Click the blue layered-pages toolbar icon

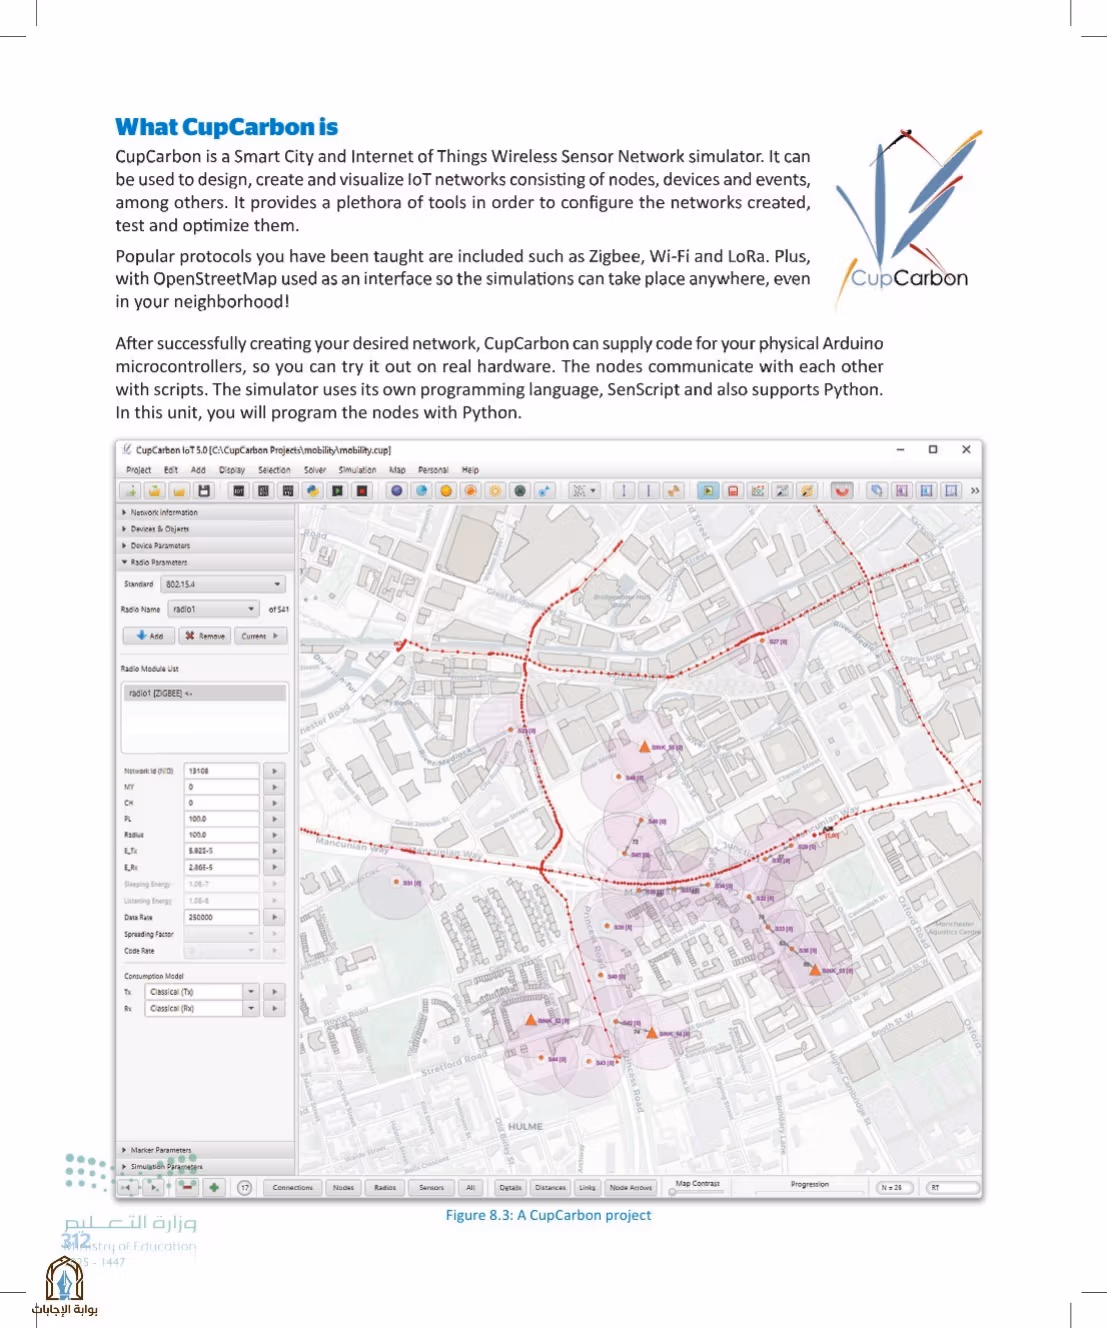(x=877, y=491)
